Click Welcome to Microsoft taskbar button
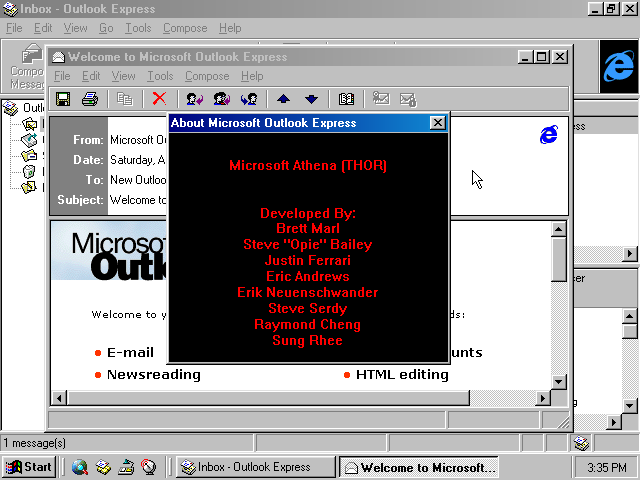The height and width of the screenshot is (480, 640). (419, 467)
